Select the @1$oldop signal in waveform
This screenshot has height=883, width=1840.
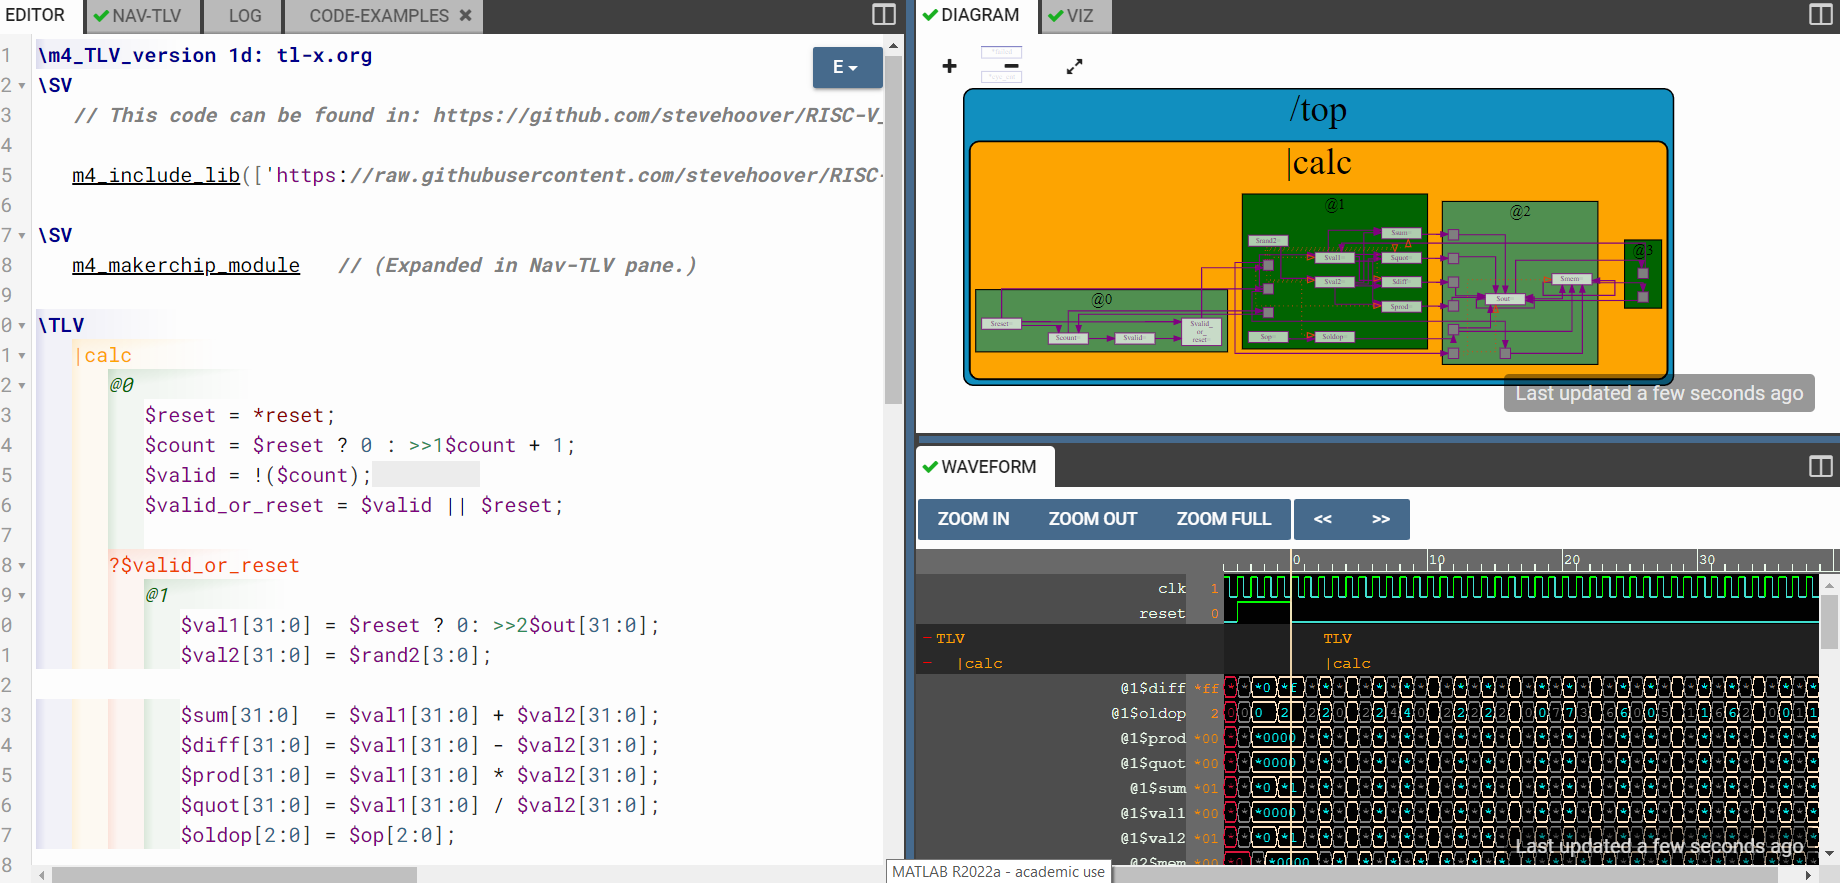[1148, 713]
